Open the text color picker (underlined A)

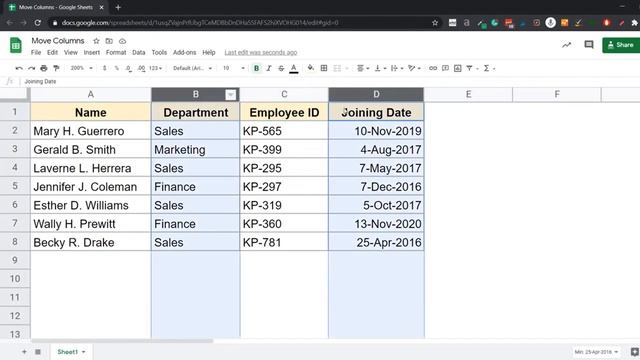[x=293, y=69]
